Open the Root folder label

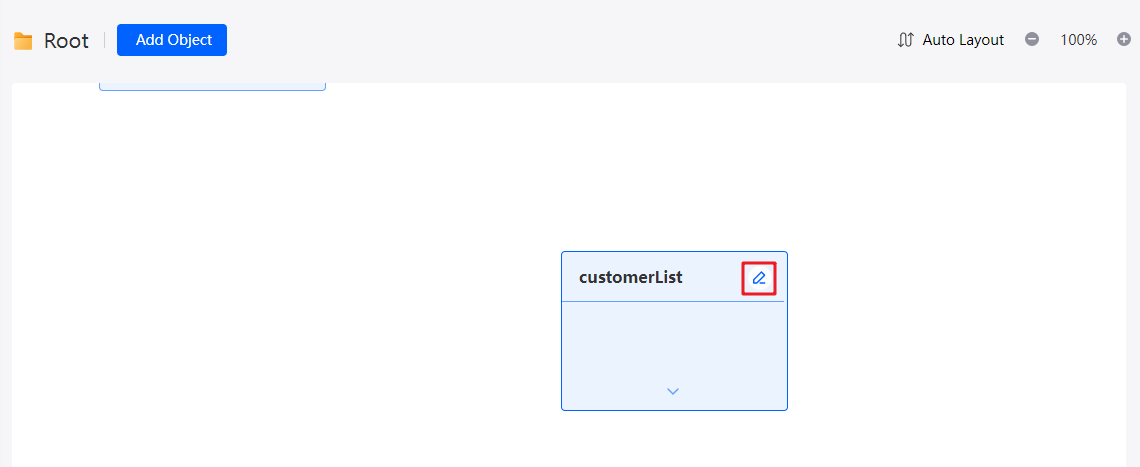pyautogui.click(x=66, y=41)
